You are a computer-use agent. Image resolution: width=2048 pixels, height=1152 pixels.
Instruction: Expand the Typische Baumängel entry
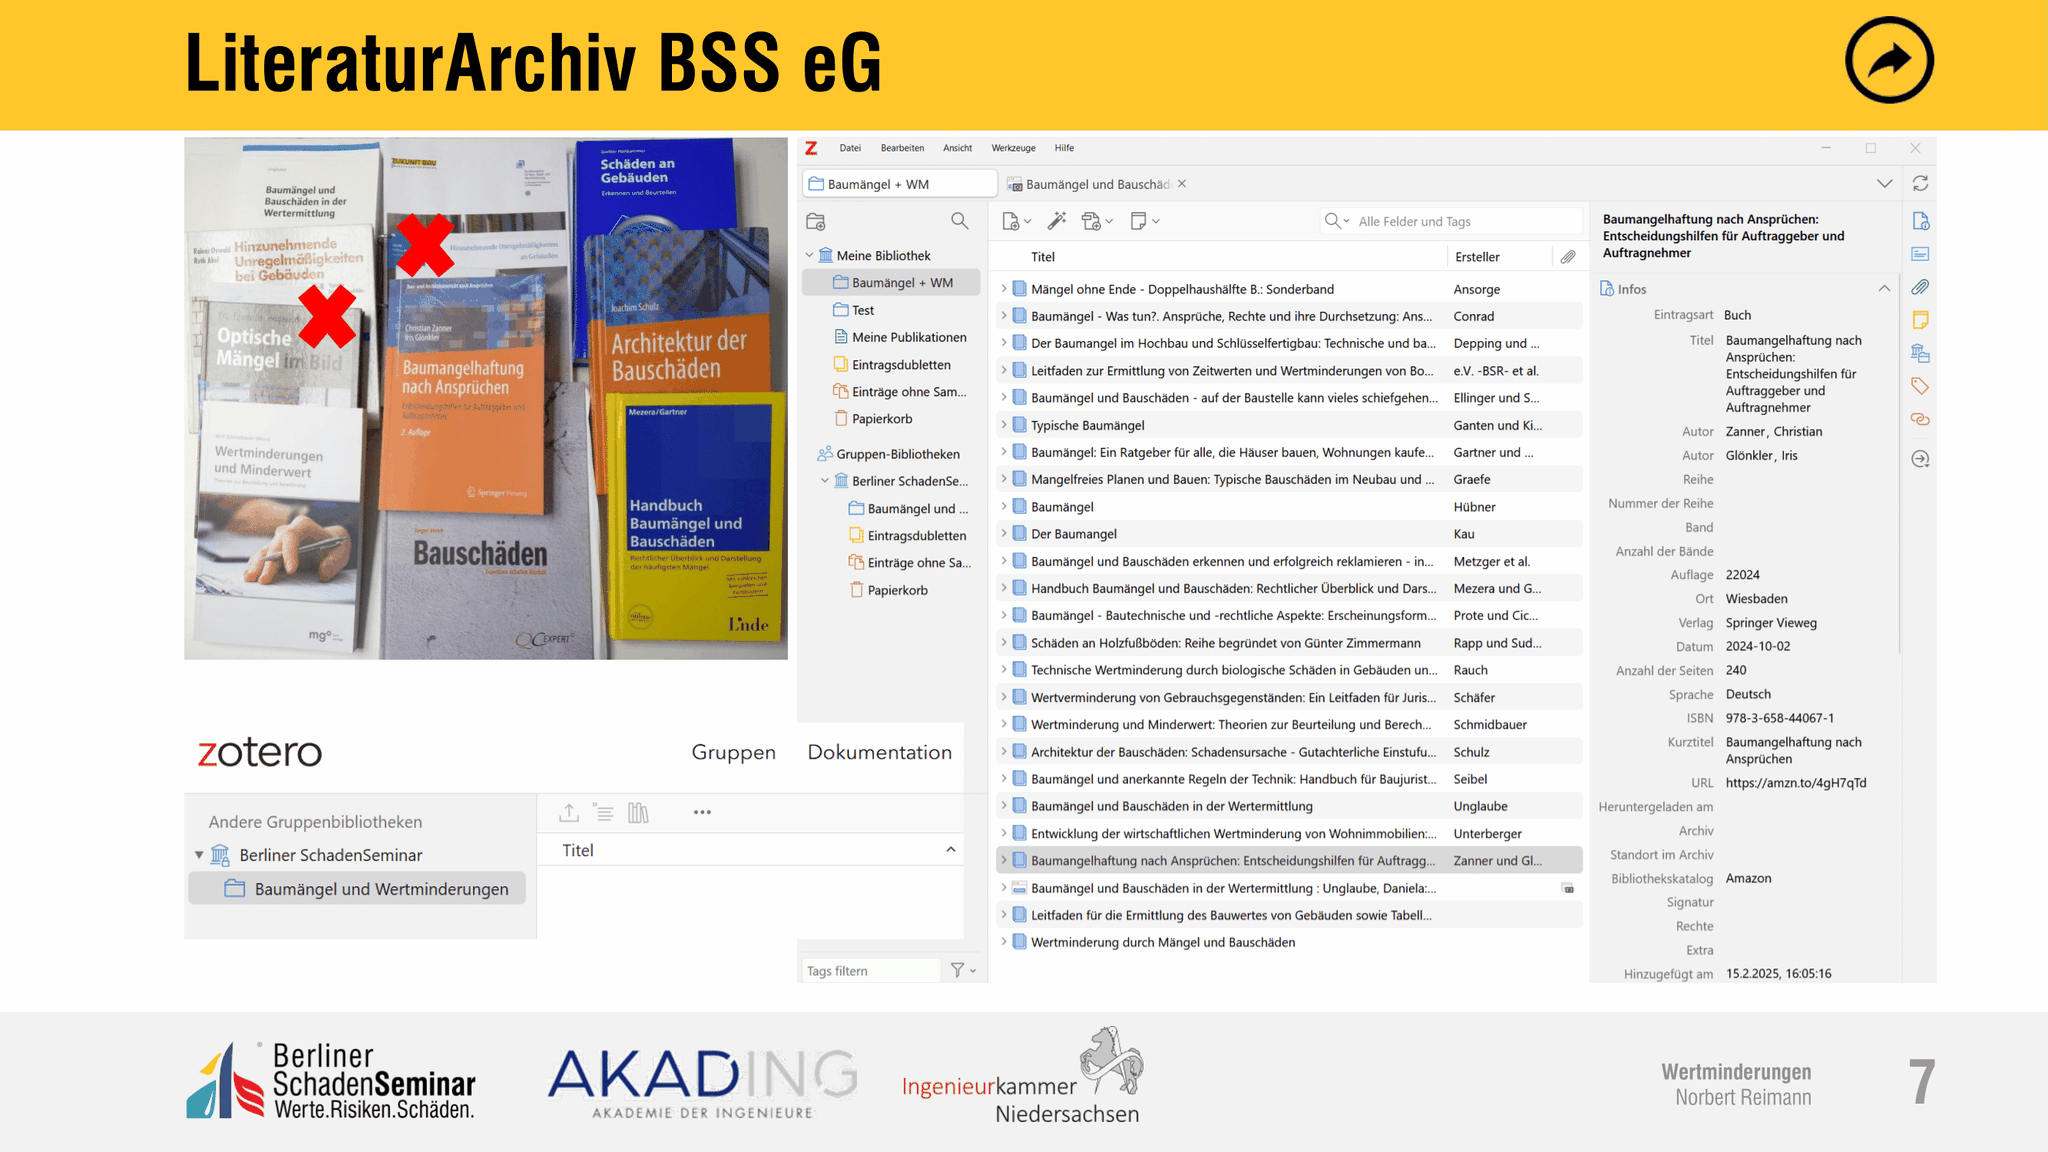click(x=1004, y=425)
